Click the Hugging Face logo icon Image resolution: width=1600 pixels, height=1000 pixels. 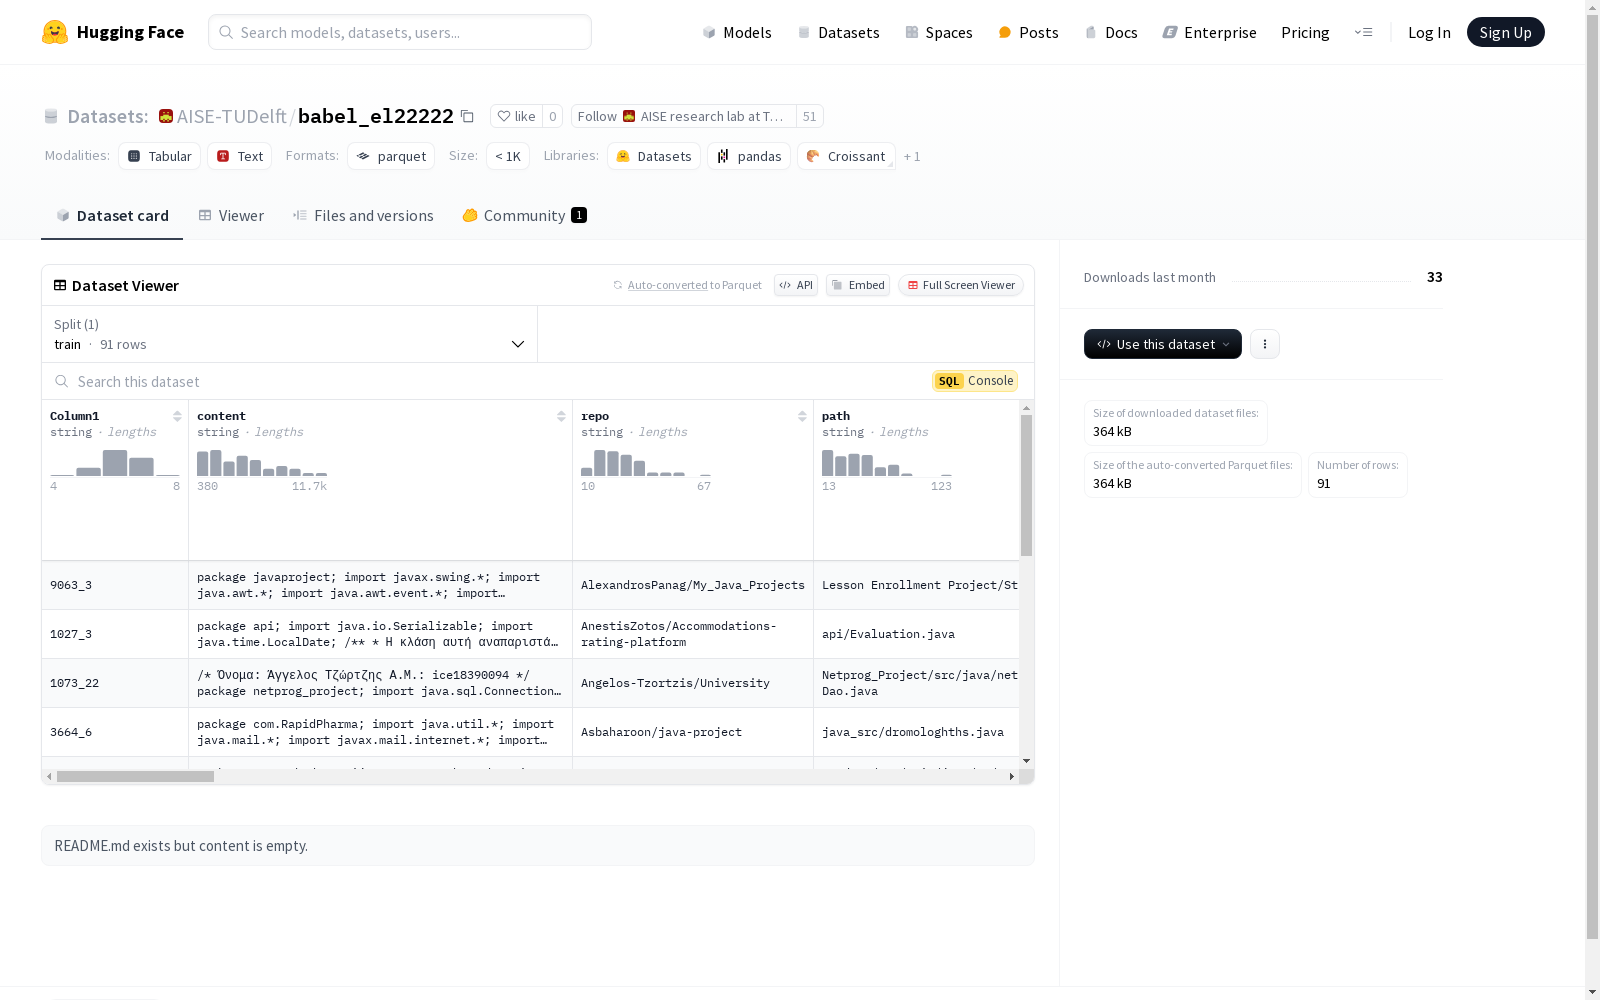55,32
